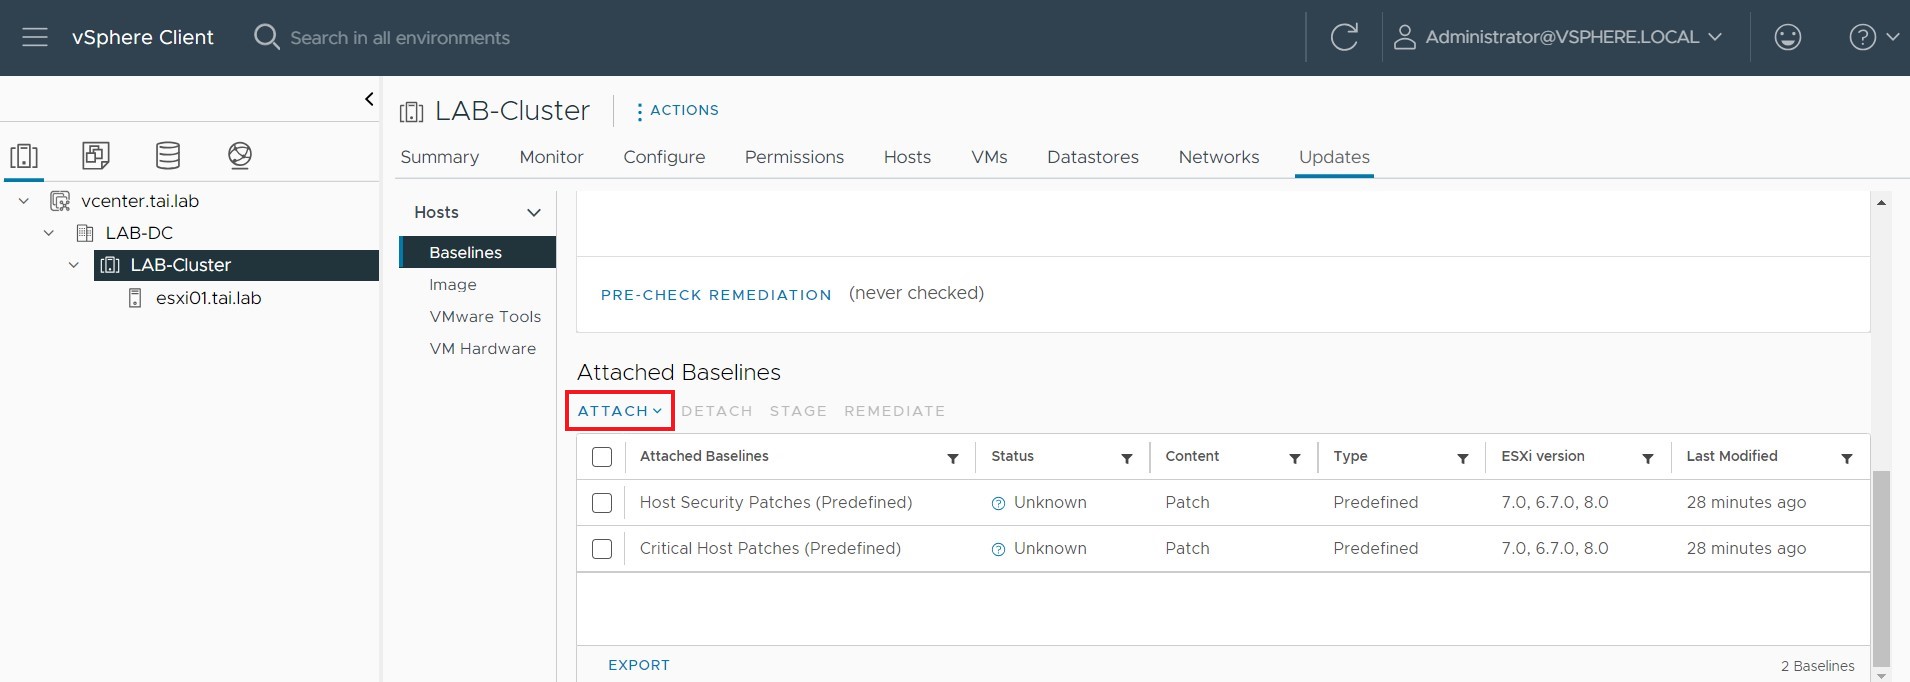
Task: Click Unknown status icon for Host Security Patches
Action: coord(998,503)
